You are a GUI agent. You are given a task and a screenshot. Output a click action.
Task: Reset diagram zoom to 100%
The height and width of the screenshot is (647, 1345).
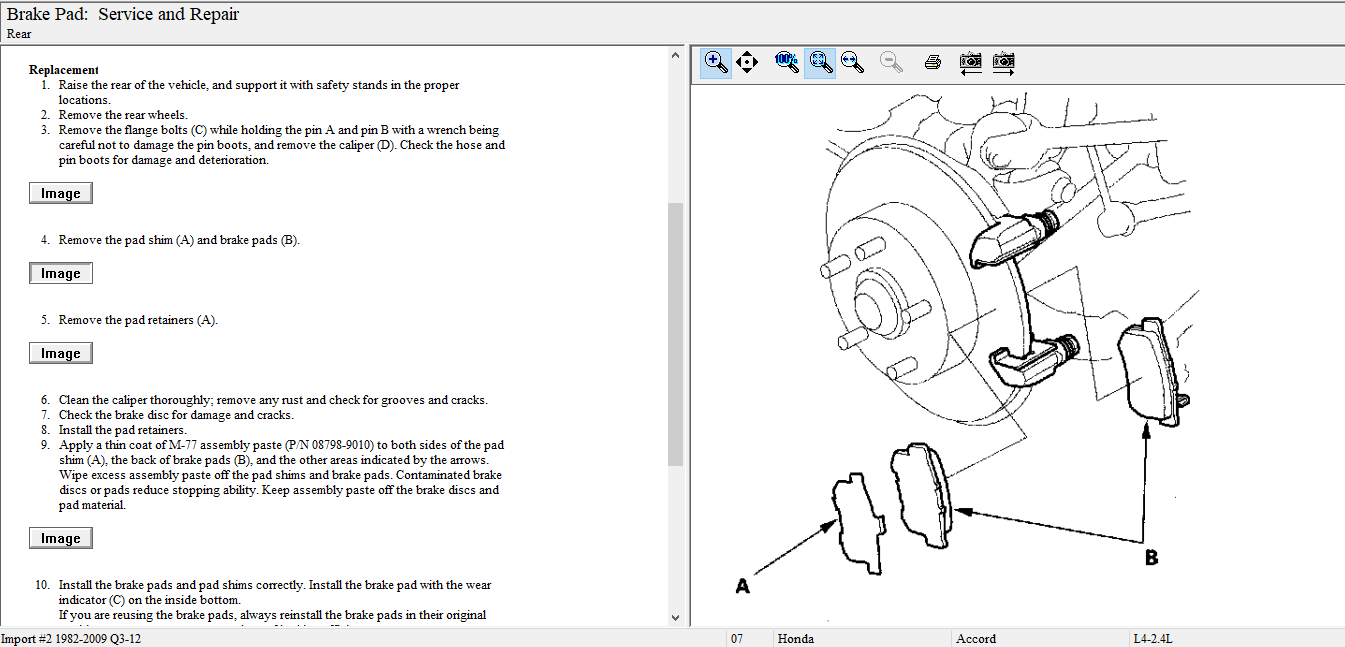point(787,62)
